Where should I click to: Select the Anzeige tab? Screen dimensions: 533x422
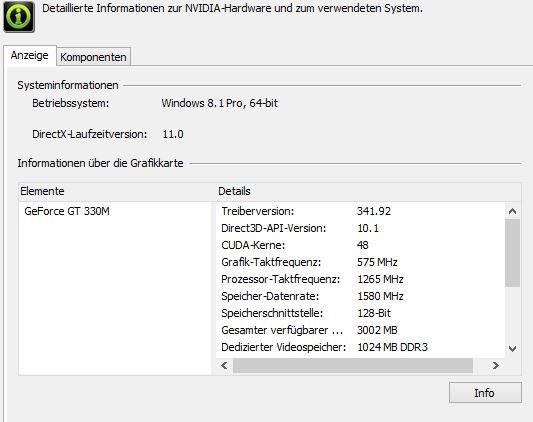[30, 55]
